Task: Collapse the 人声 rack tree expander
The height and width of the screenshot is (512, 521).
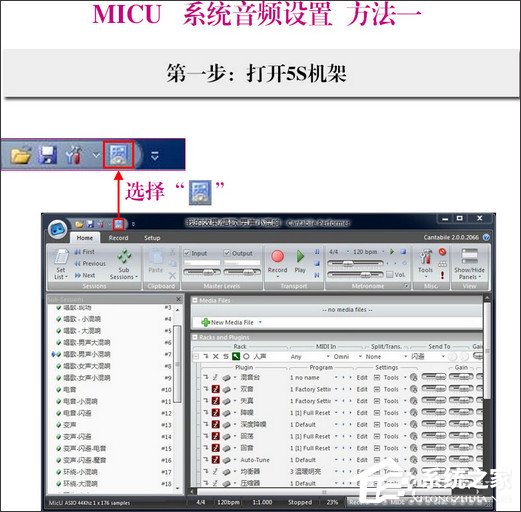Action: (x=196, y=356)
